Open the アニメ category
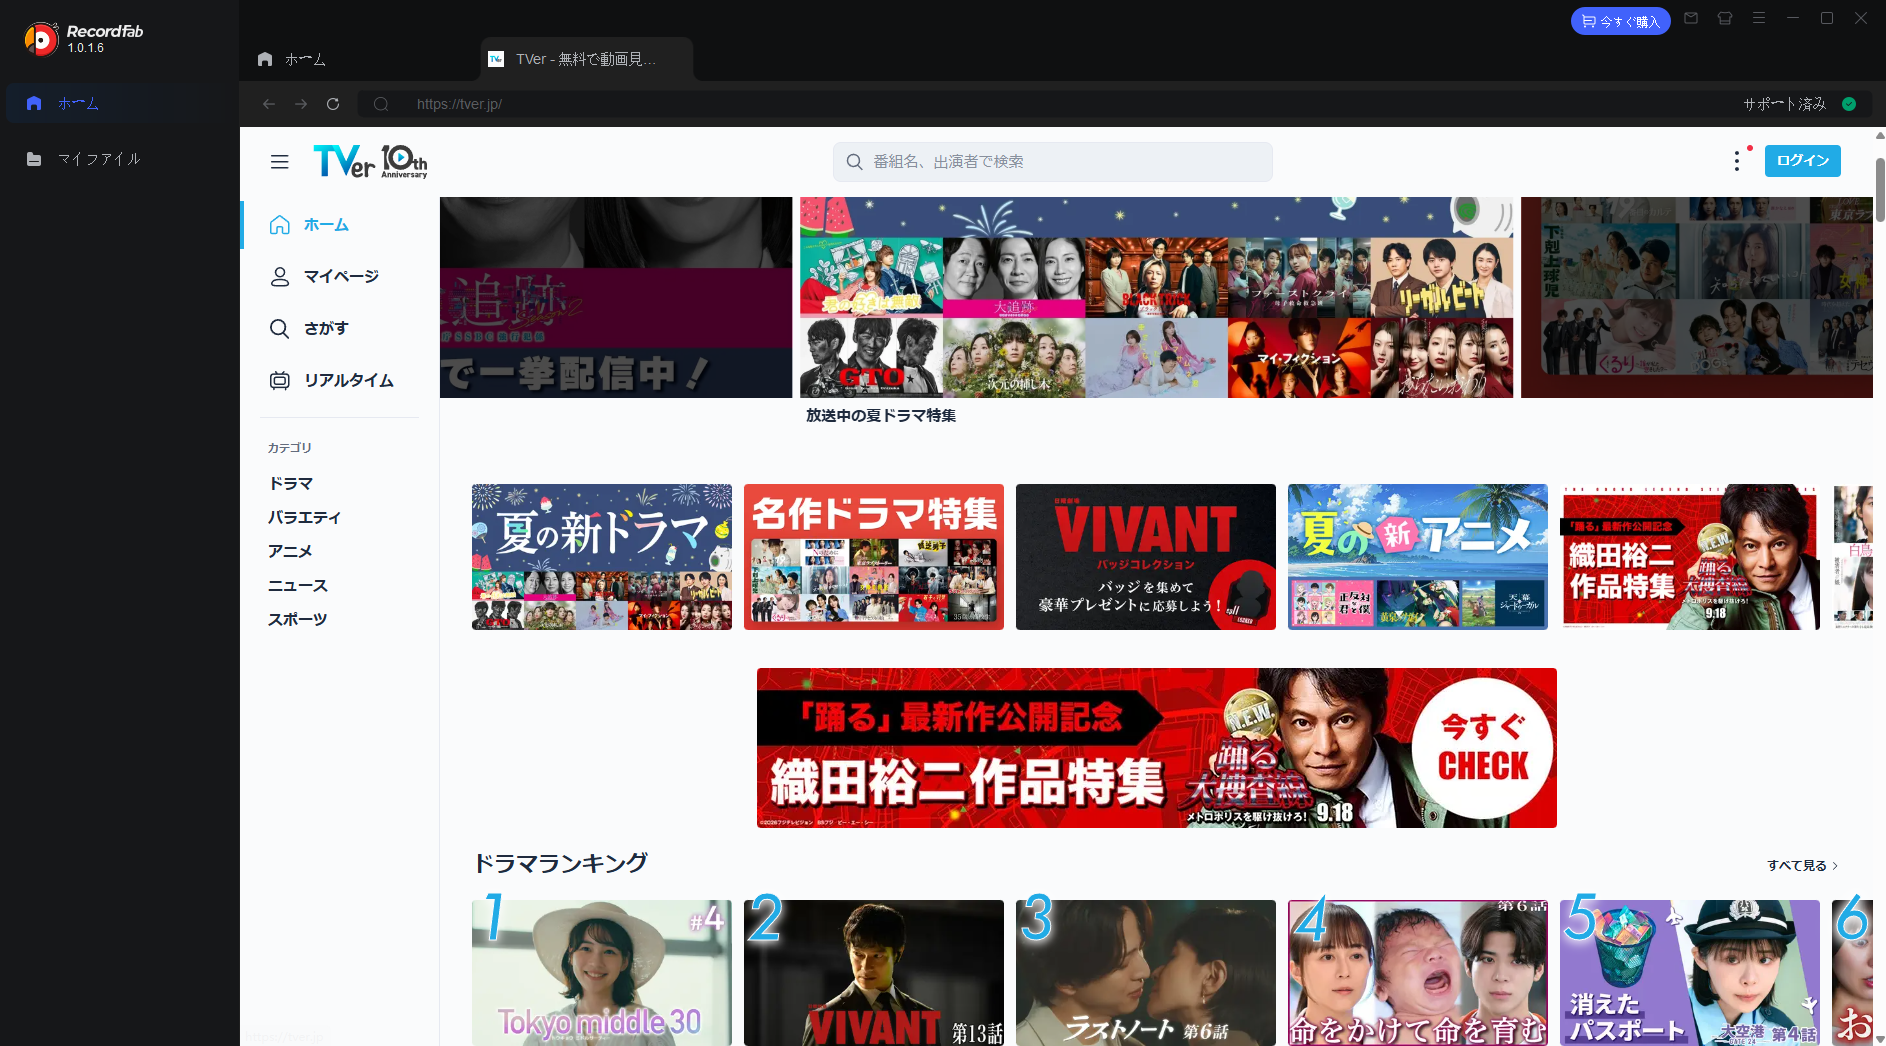Screen dimensions: 1886x1046 290,552
